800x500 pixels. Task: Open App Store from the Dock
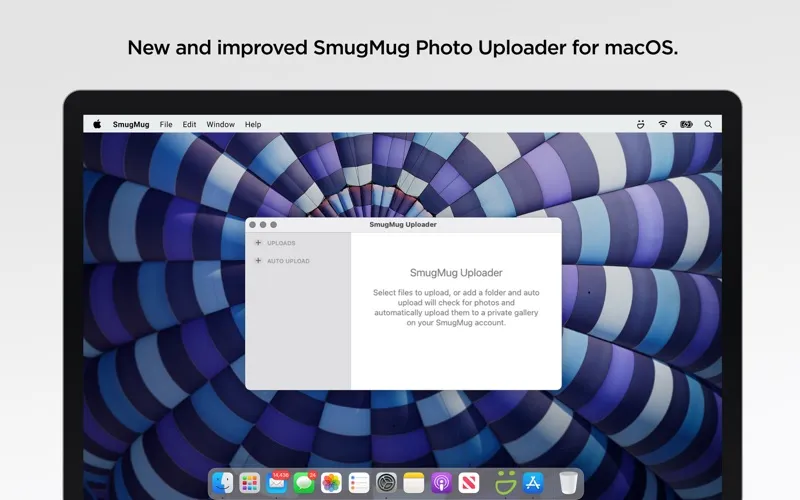tap(533, 483)
